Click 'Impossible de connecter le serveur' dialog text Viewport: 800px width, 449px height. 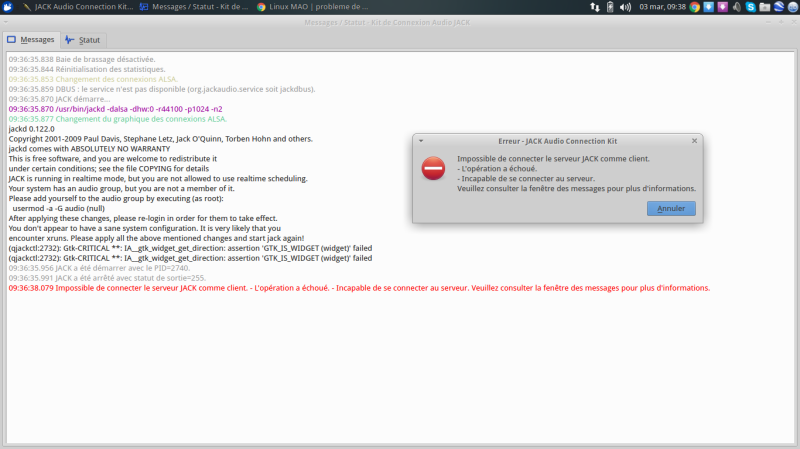(x=554, y=159)
